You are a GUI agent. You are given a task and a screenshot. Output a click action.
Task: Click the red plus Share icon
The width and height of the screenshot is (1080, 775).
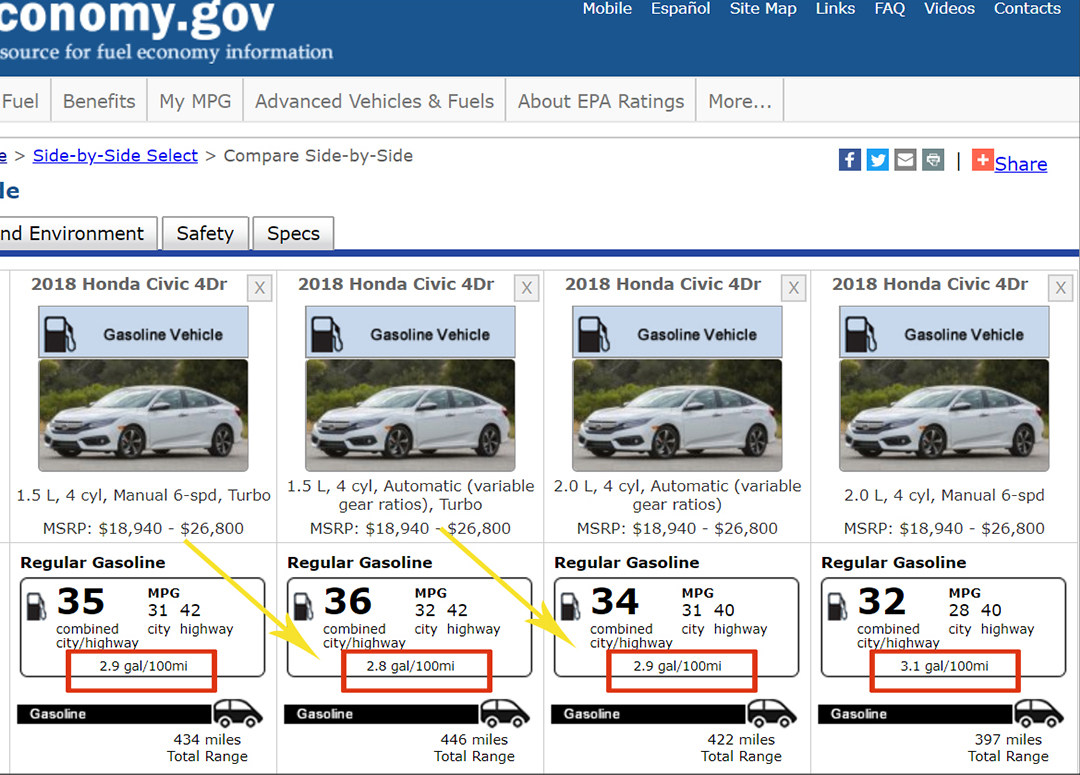(982, 160)
